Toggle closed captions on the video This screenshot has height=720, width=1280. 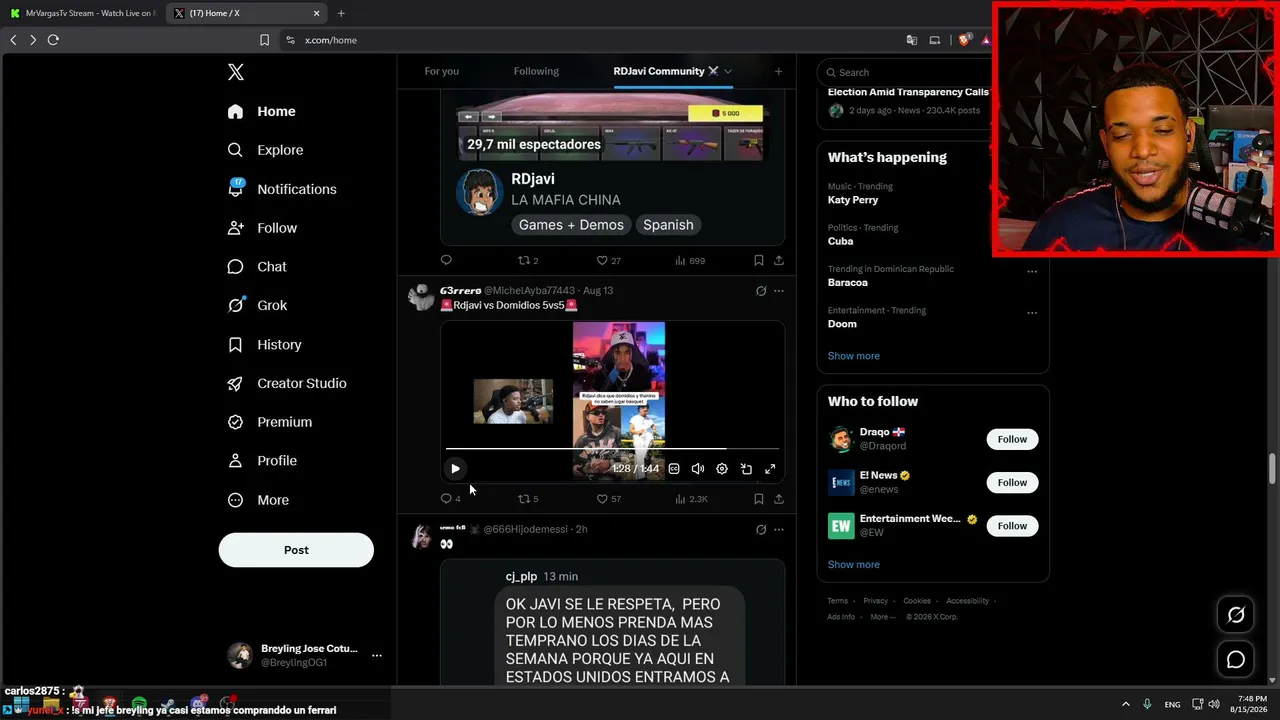[674, 469]
